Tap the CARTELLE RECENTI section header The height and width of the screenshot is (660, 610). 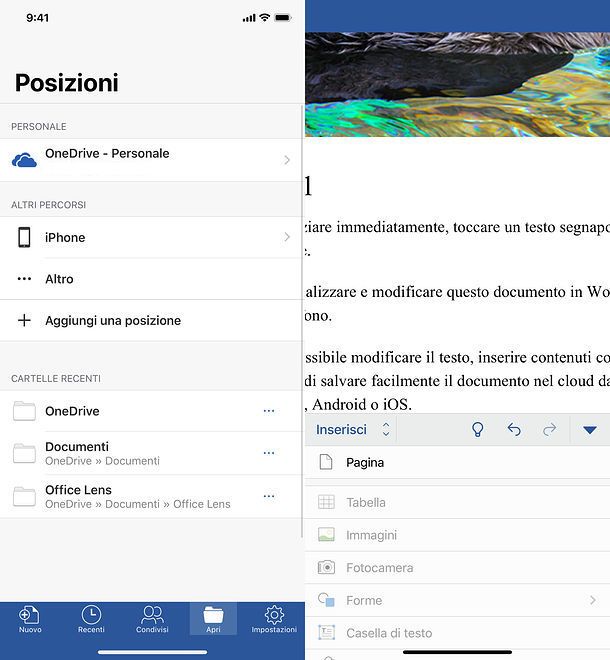tap(56, 378)
